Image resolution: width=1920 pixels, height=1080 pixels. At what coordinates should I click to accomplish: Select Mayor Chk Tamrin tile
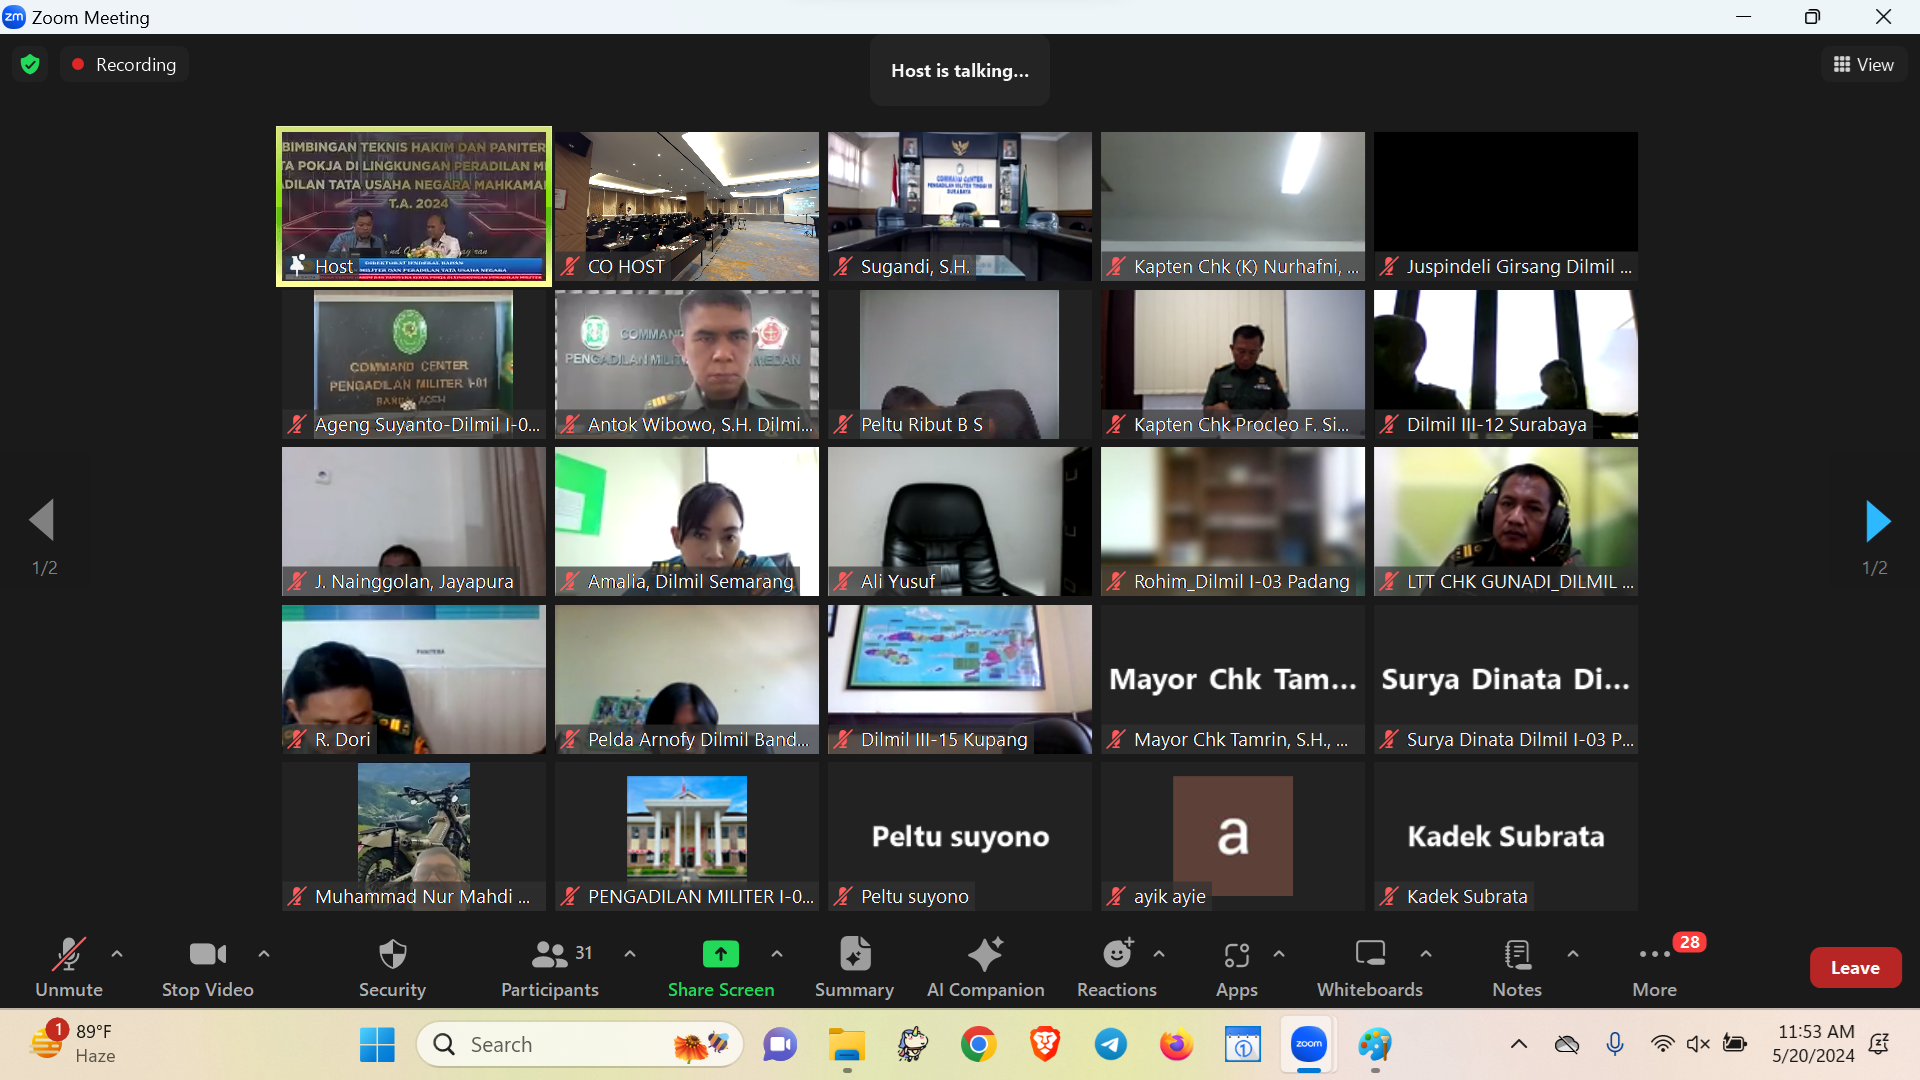[x=1233, y=679]
